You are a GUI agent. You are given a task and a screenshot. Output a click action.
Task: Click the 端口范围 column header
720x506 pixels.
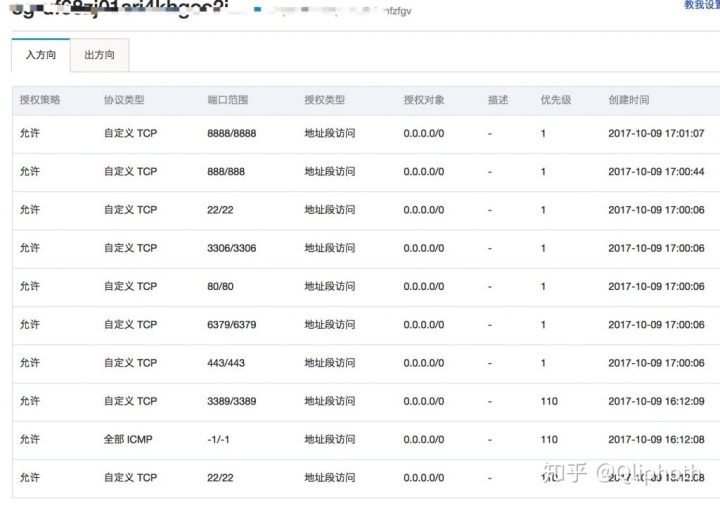[228, 100]
